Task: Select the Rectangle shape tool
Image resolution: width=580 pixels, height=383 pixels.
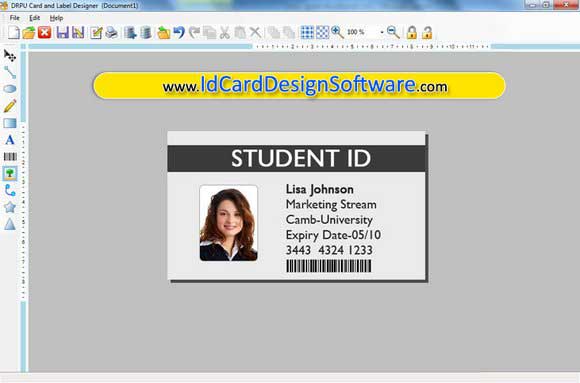Action: 10,123
